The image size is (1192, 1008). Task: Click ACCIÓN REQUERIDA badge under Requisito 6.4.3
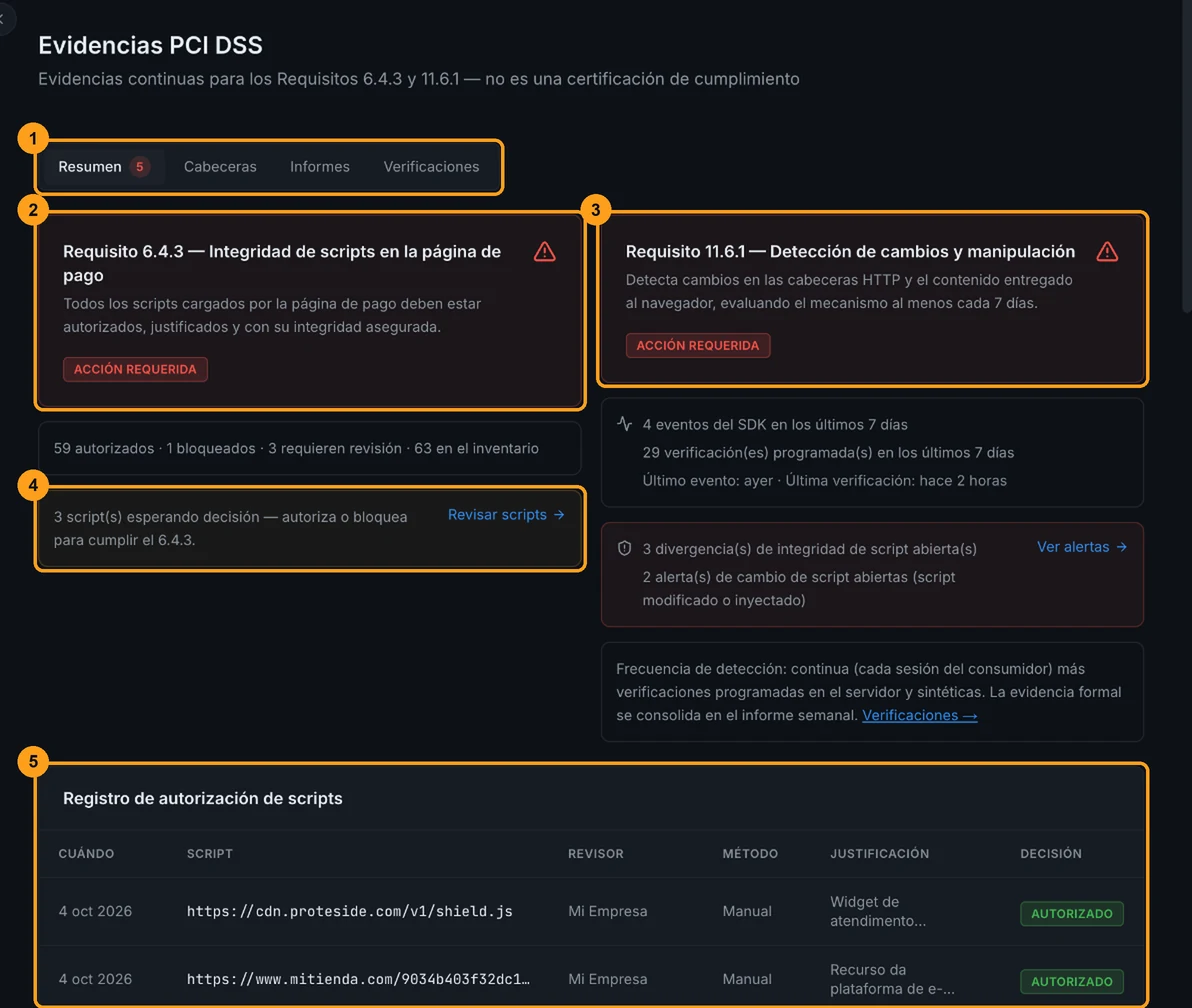[x=135, y=369]
